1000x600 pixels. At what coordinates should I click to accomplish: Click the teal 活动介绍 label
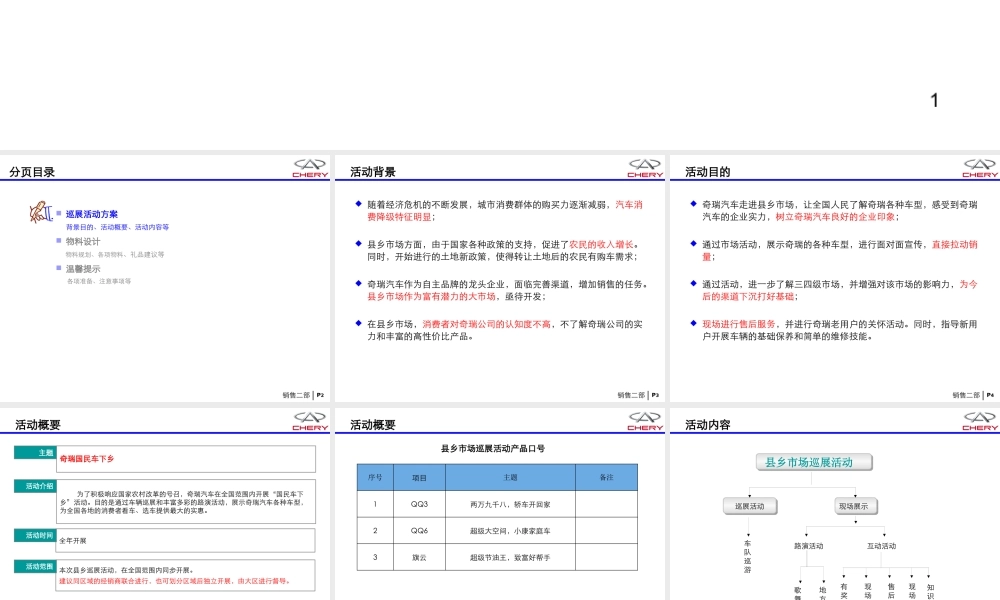click(x=35, y=486)
